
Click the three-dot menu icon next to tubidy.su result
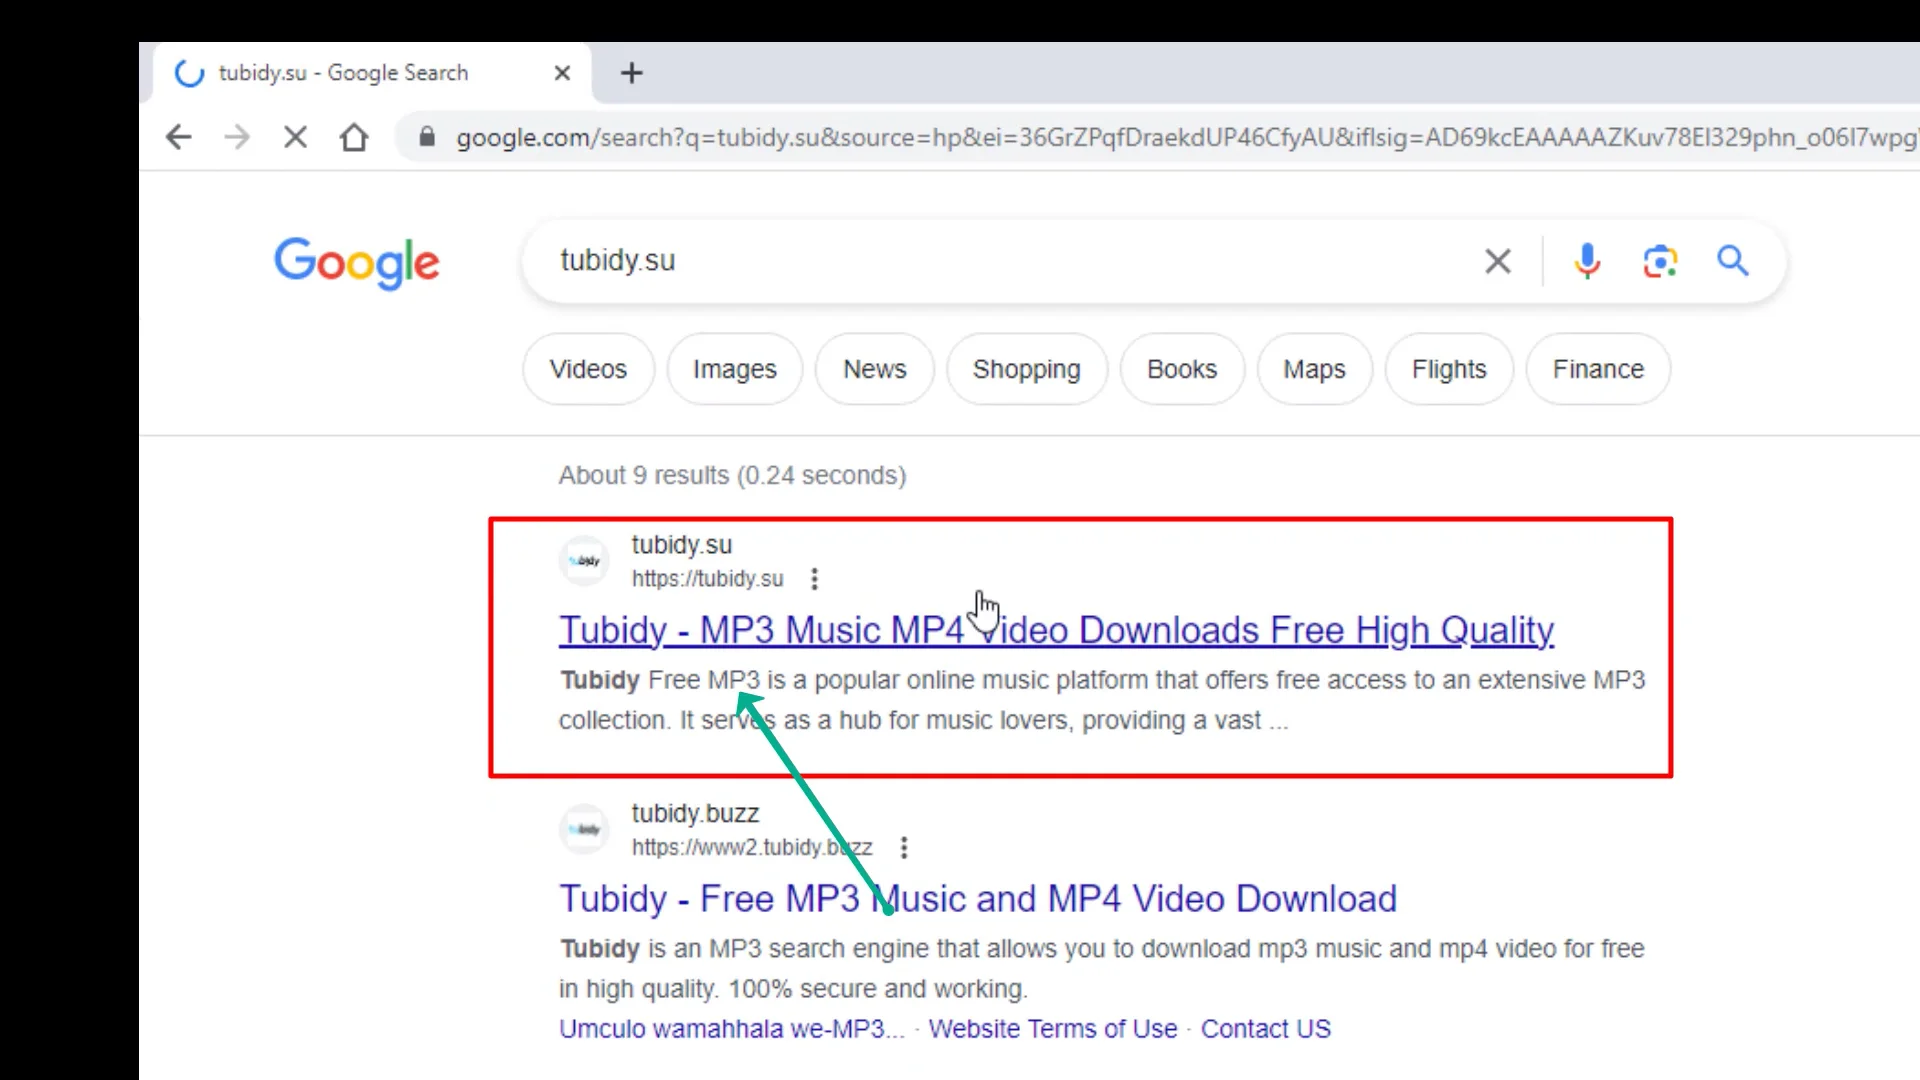point(814,579)
